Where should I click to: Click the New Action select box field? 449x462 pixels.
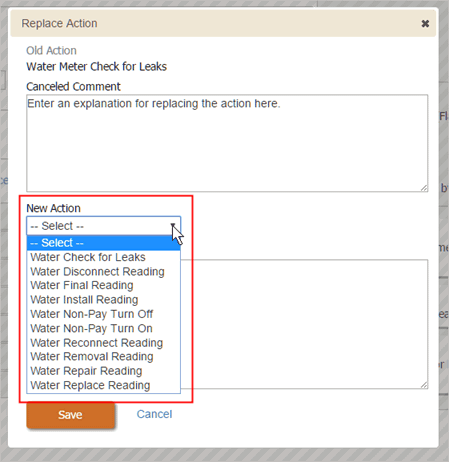(x=104, y=226)
